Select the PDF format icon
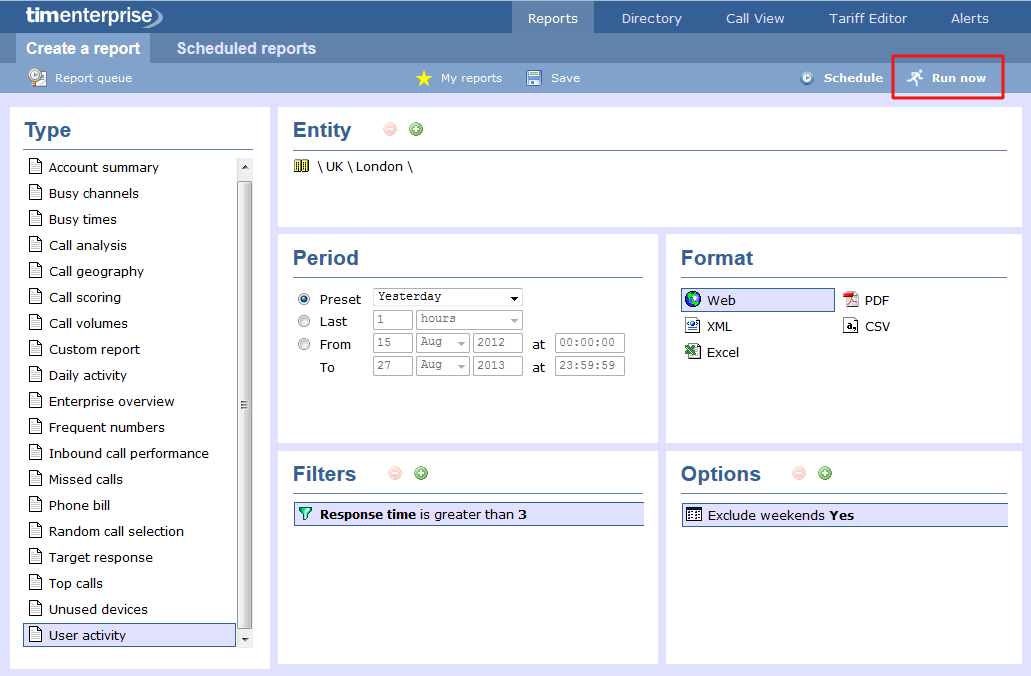1031x676 pixels. (x=851, y=300)
